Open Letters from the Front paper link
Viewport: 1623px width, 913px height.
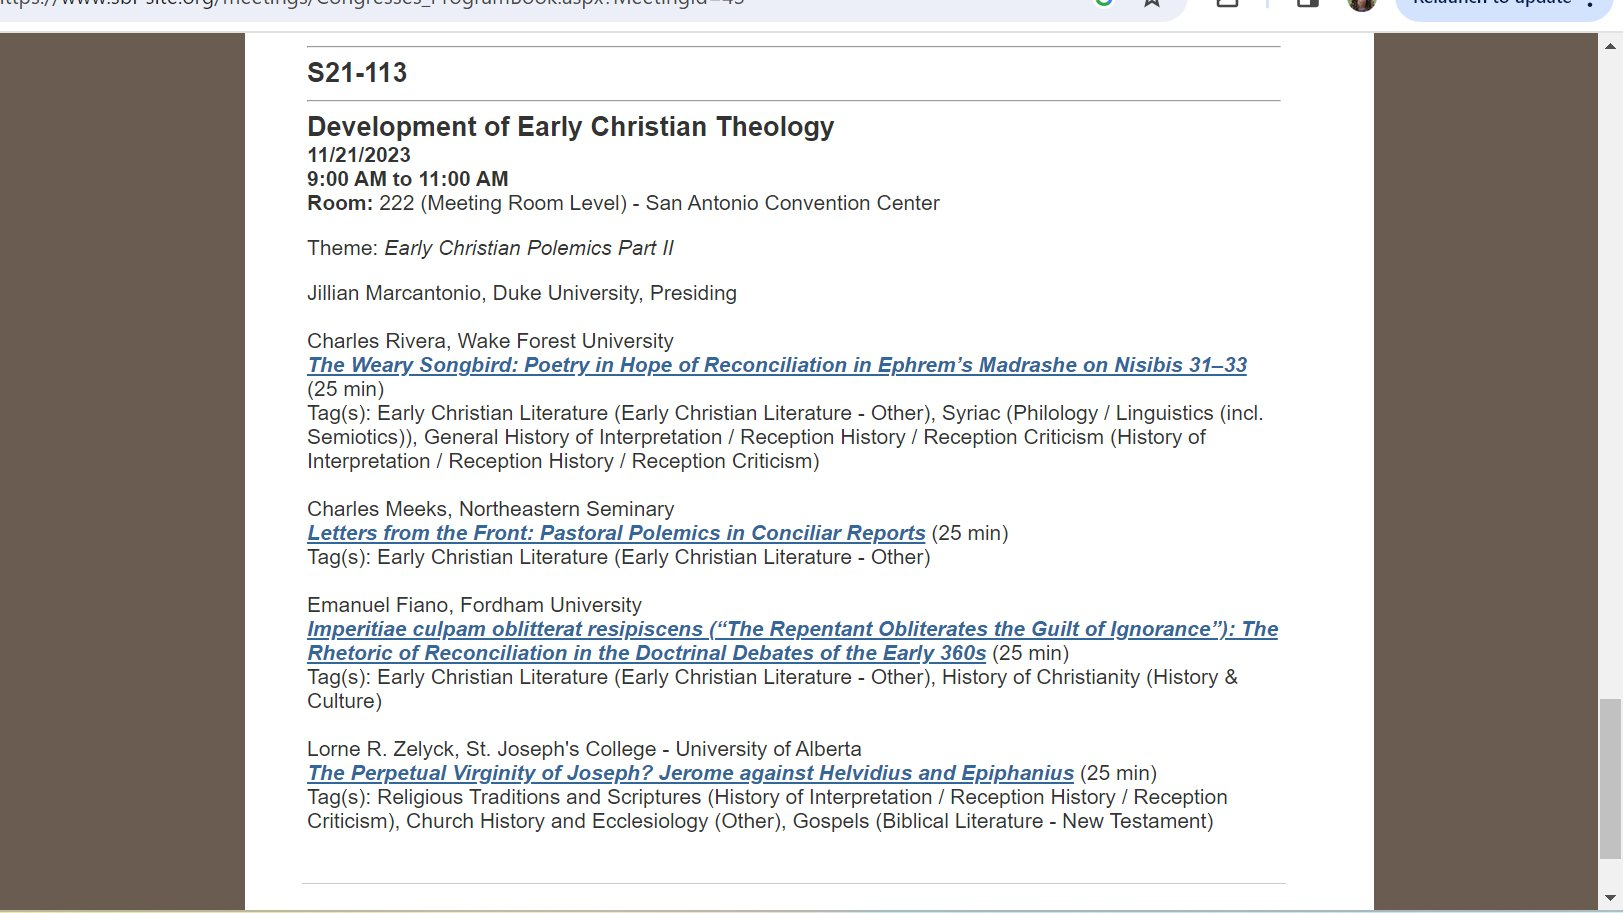pyautogui.click(x=616, y=533)
